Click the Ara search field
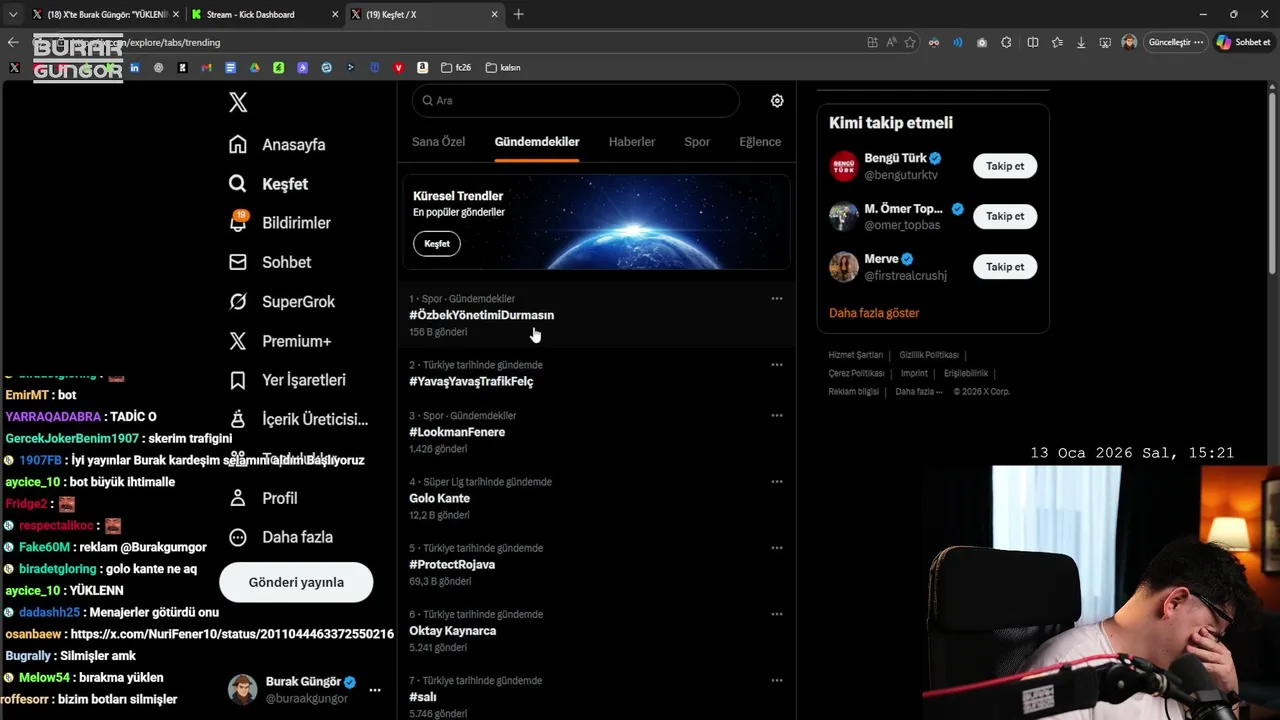The image size is (1280, 720). point(575,101)
